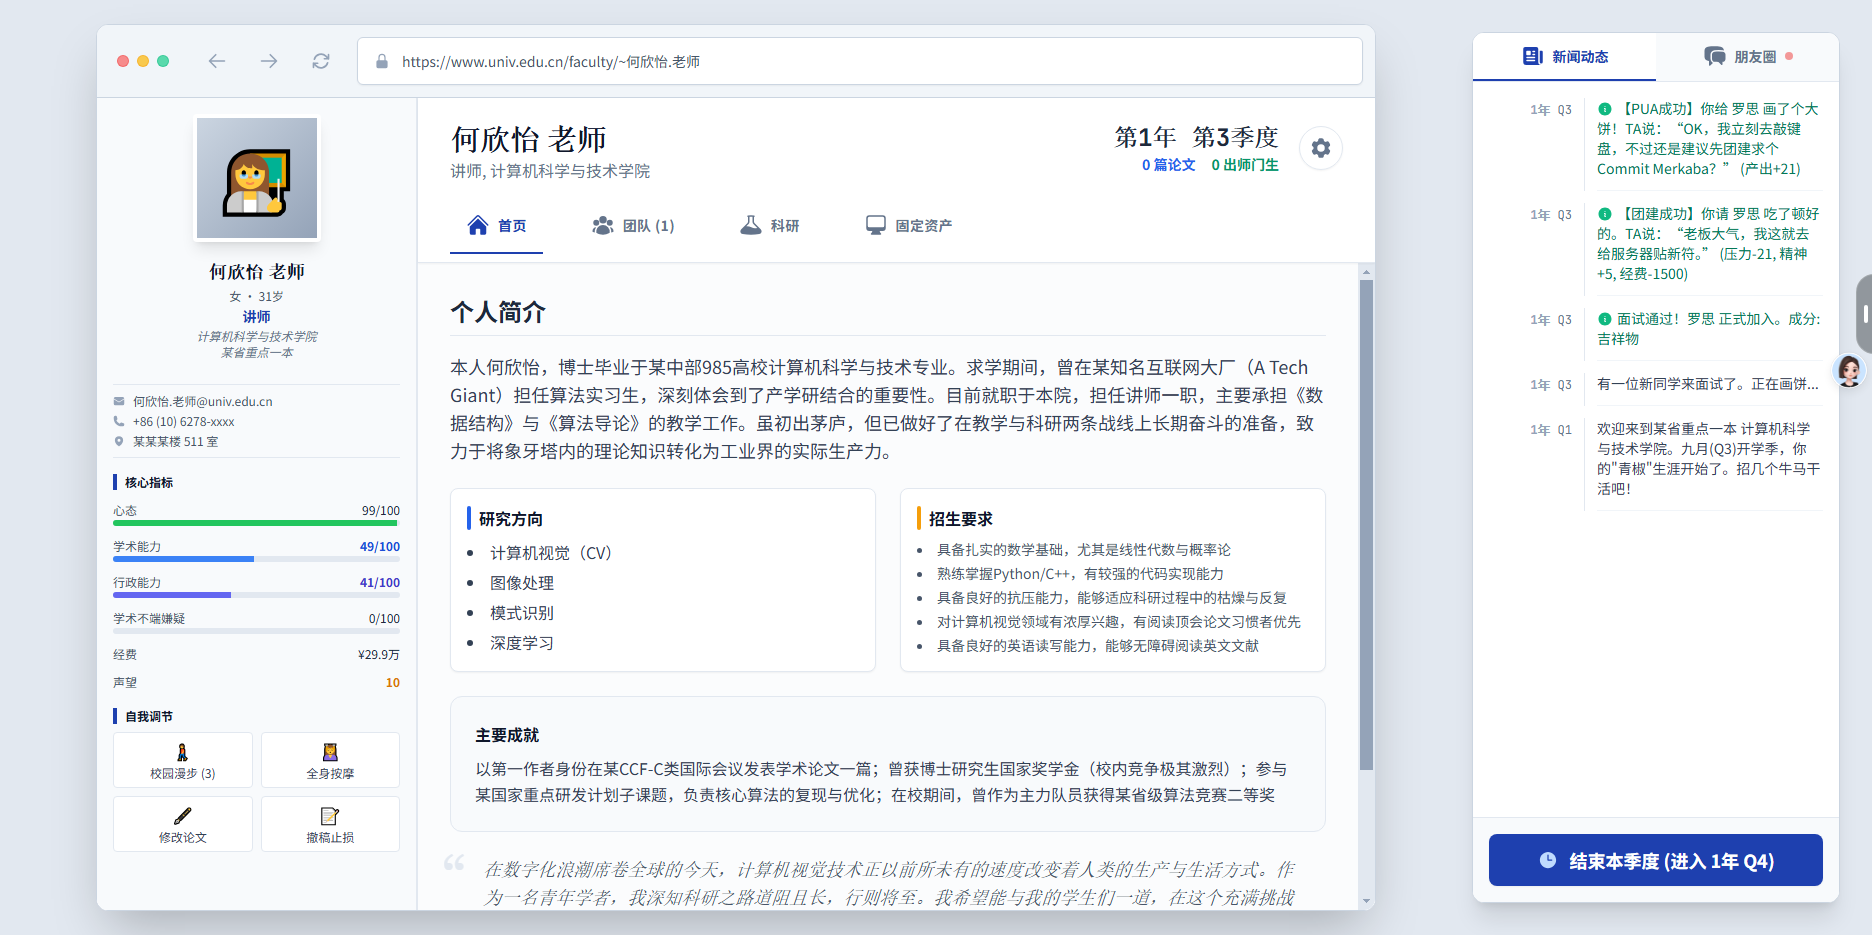Click the floating avatar on the right edge
The width and height of the screenshot is (1872, 935).
1851,371
